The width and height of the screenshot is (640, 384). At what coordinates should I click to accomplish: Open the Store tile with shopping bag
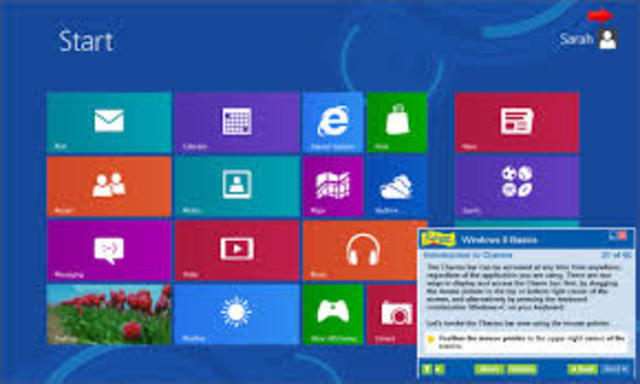coord(397,122)
